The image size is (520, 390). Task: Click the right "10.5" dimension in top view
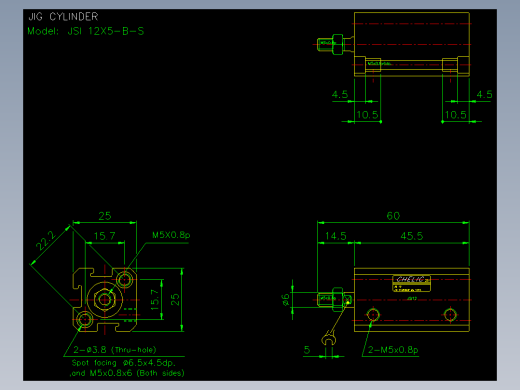click(456, 115)
